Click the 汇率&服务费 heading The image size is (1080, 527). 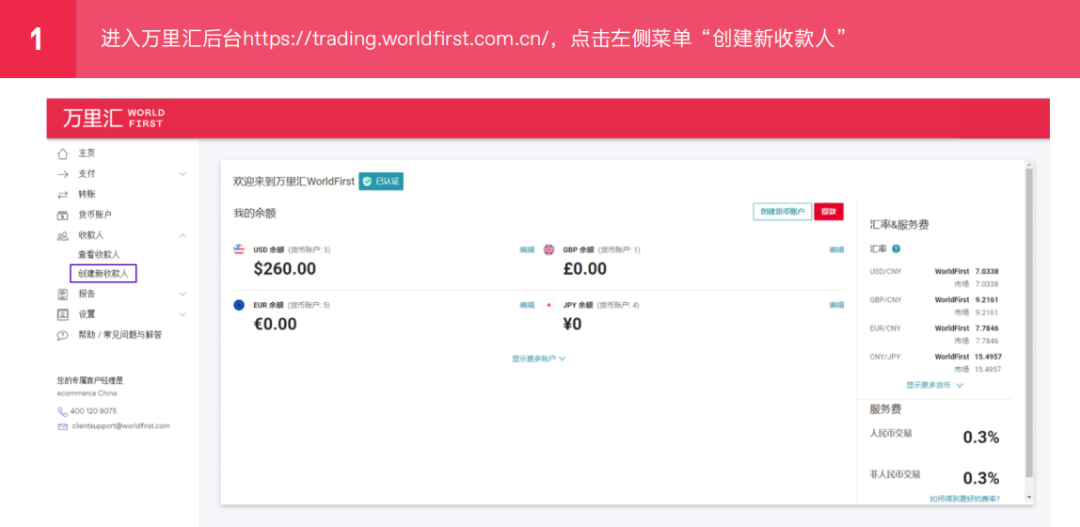click(x=900, y=225)
